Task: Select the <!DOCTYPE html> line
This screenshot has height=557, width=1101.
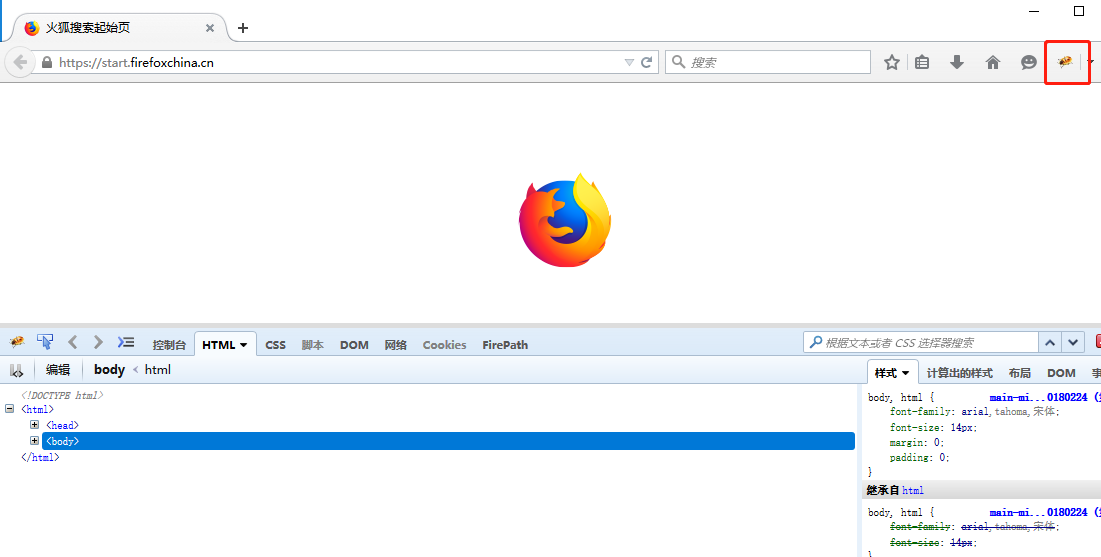Action: (x=62, y=395)
